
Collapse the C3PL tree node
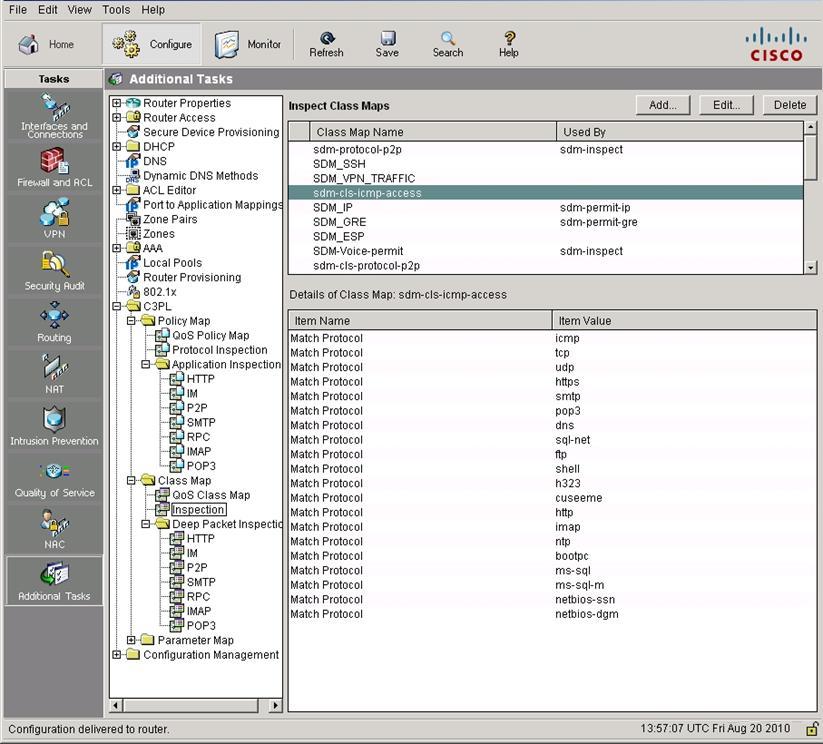tap(117, 307)
